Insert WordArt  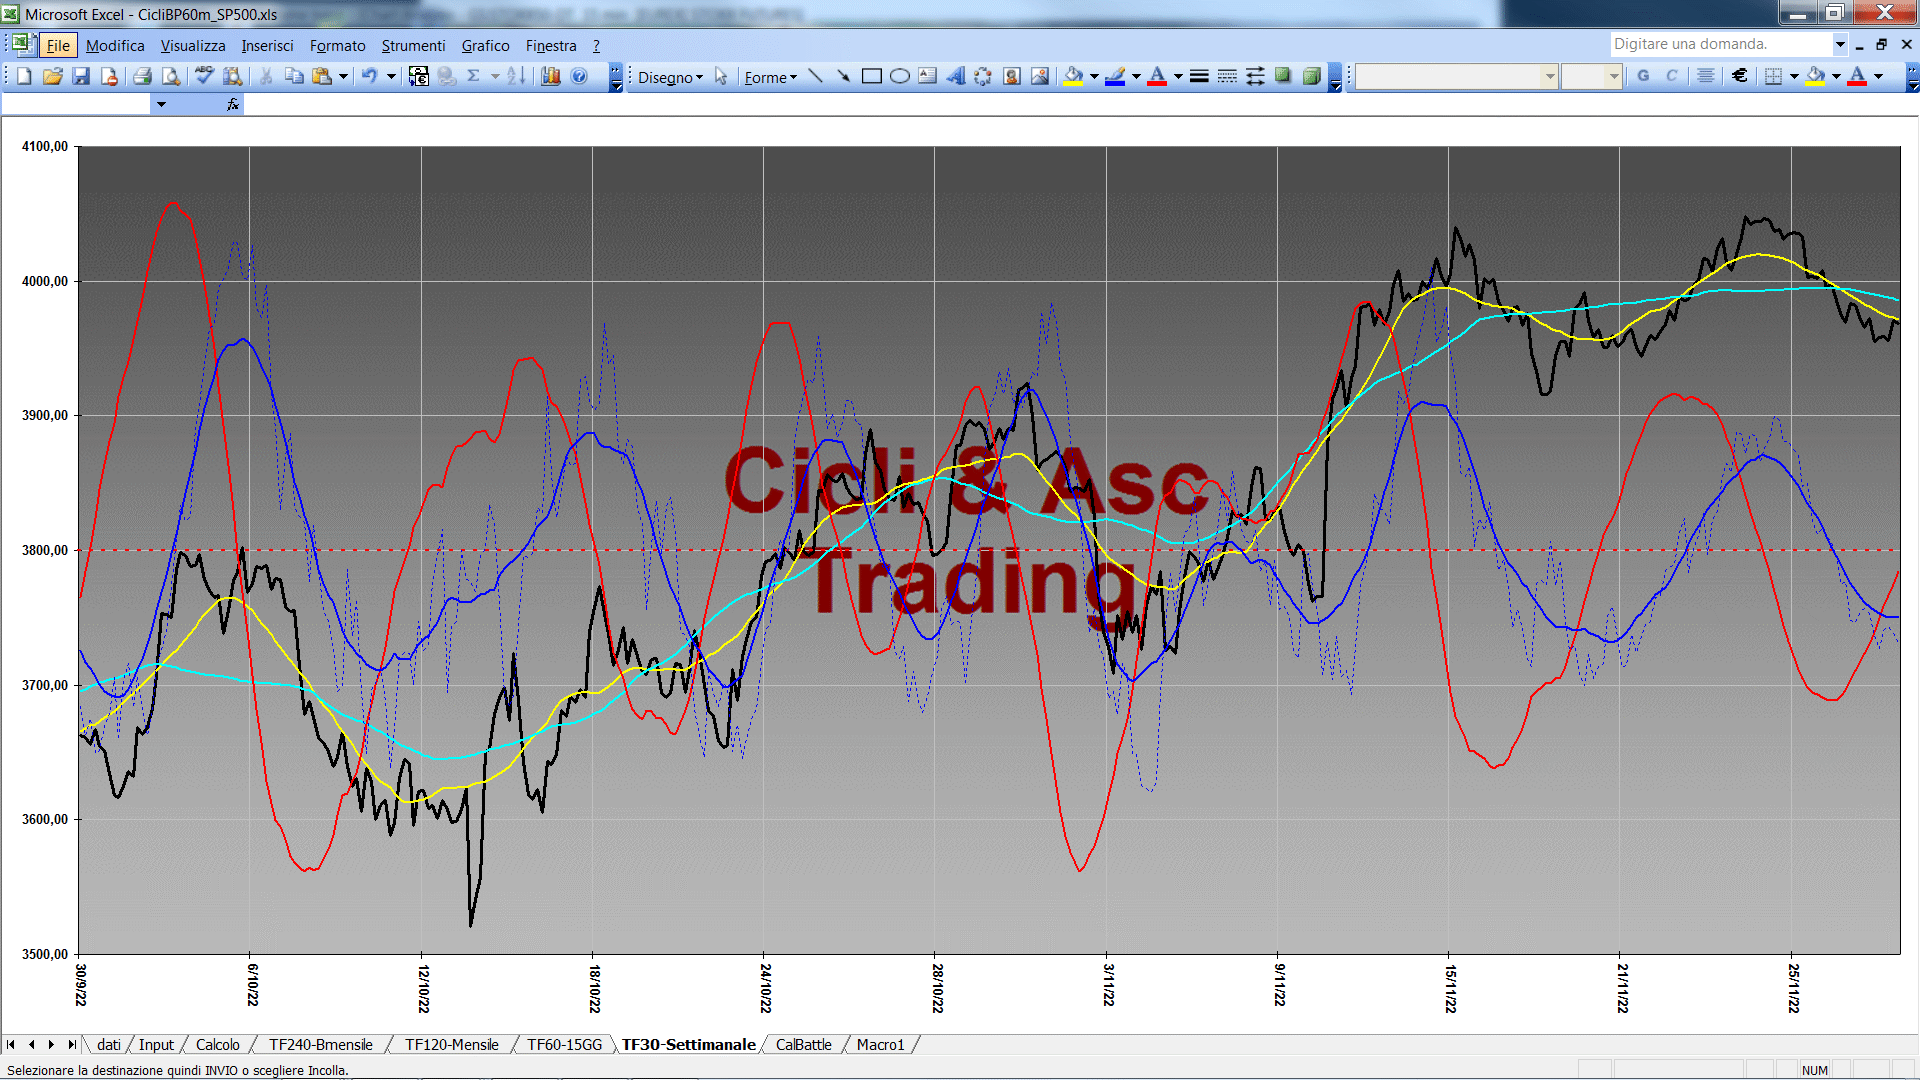[956, 76]
